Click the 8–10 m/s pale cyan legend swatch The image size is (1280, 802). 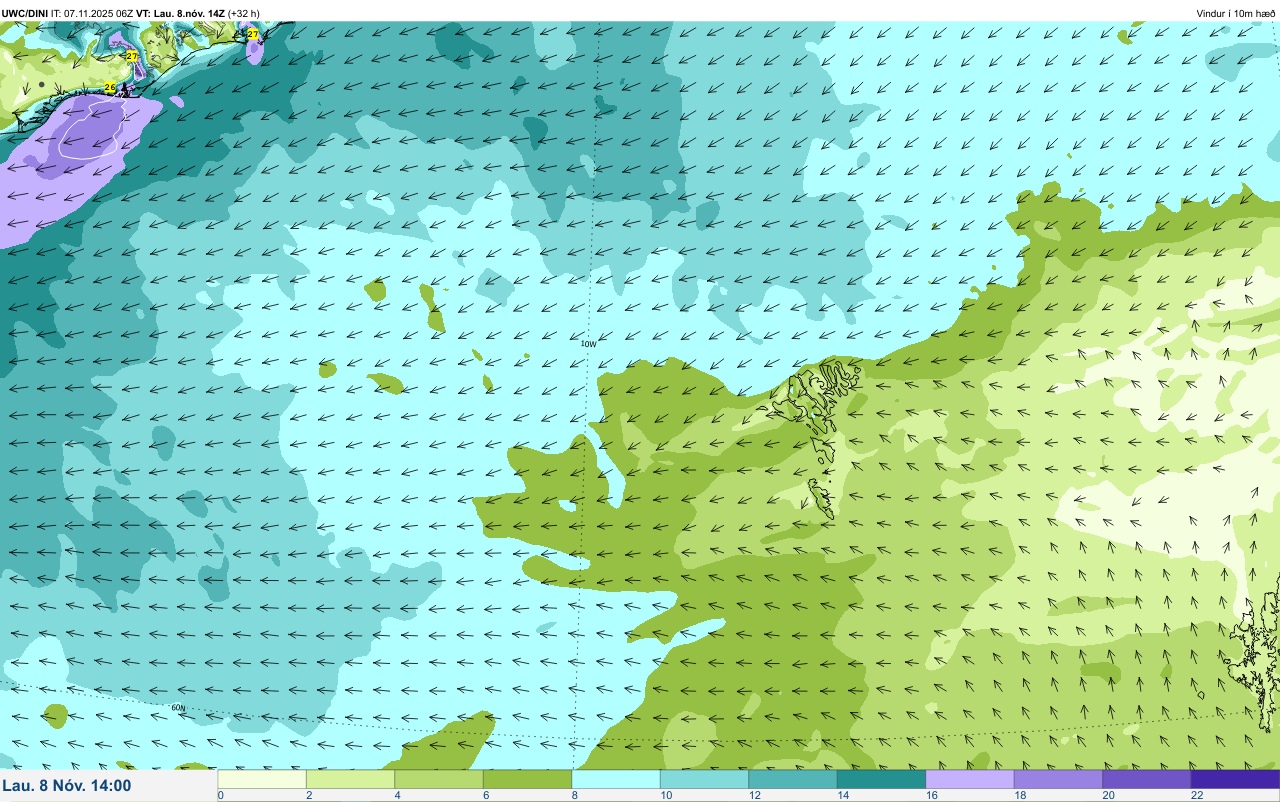click(x=616, y=779)
